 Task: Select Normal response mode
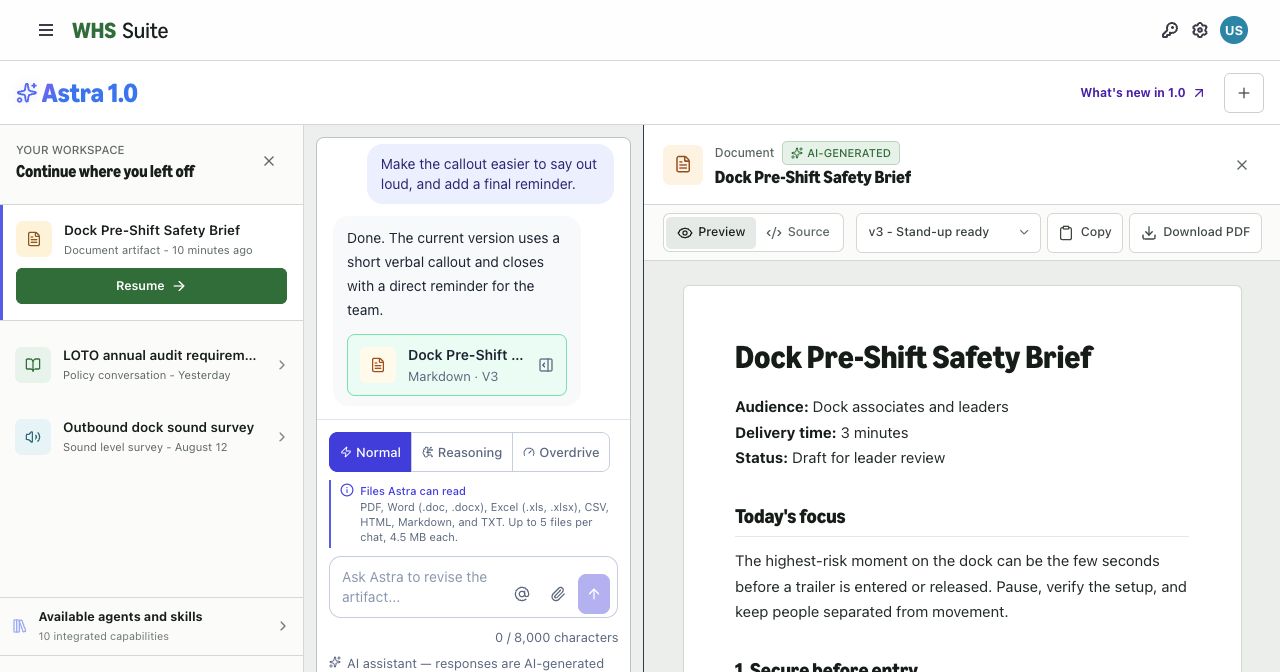click(x=370, y=452)
